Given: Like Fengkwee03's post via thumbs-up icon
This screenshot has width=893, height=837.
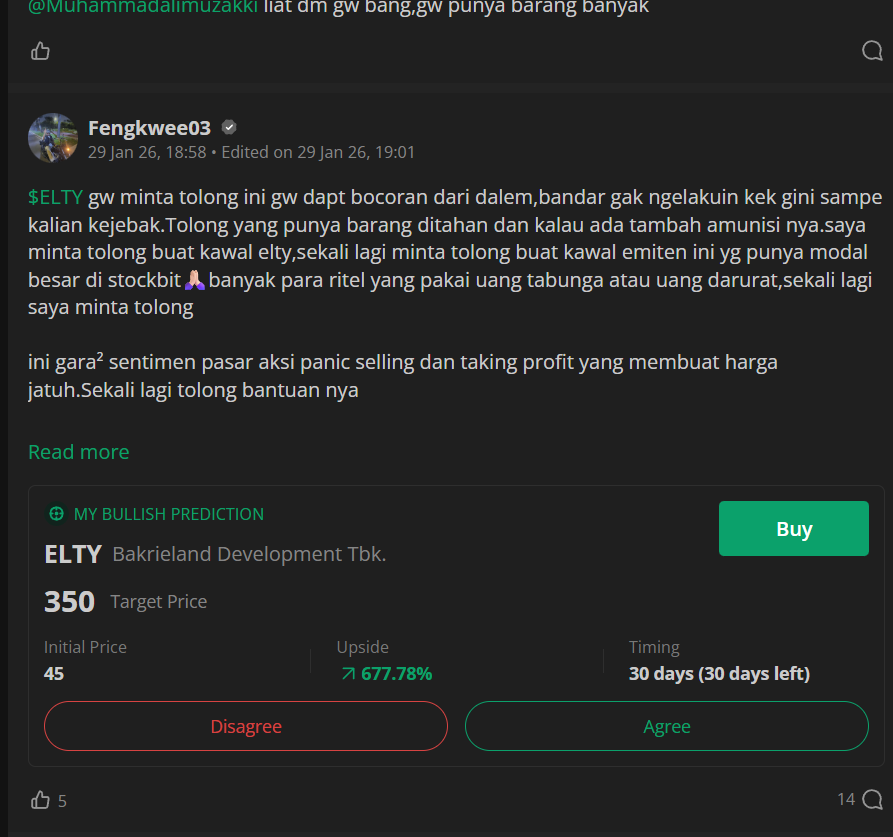Looking at the screenshot, I should [39, 799].
